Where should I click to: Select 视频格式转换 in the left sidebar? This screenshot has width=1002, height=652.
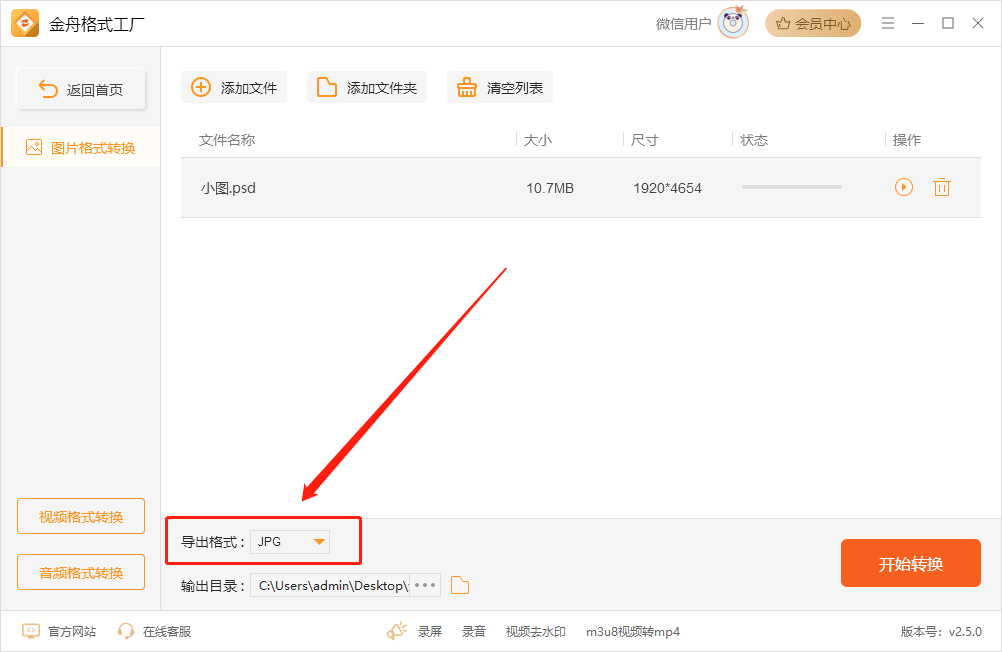click(80, 516)
